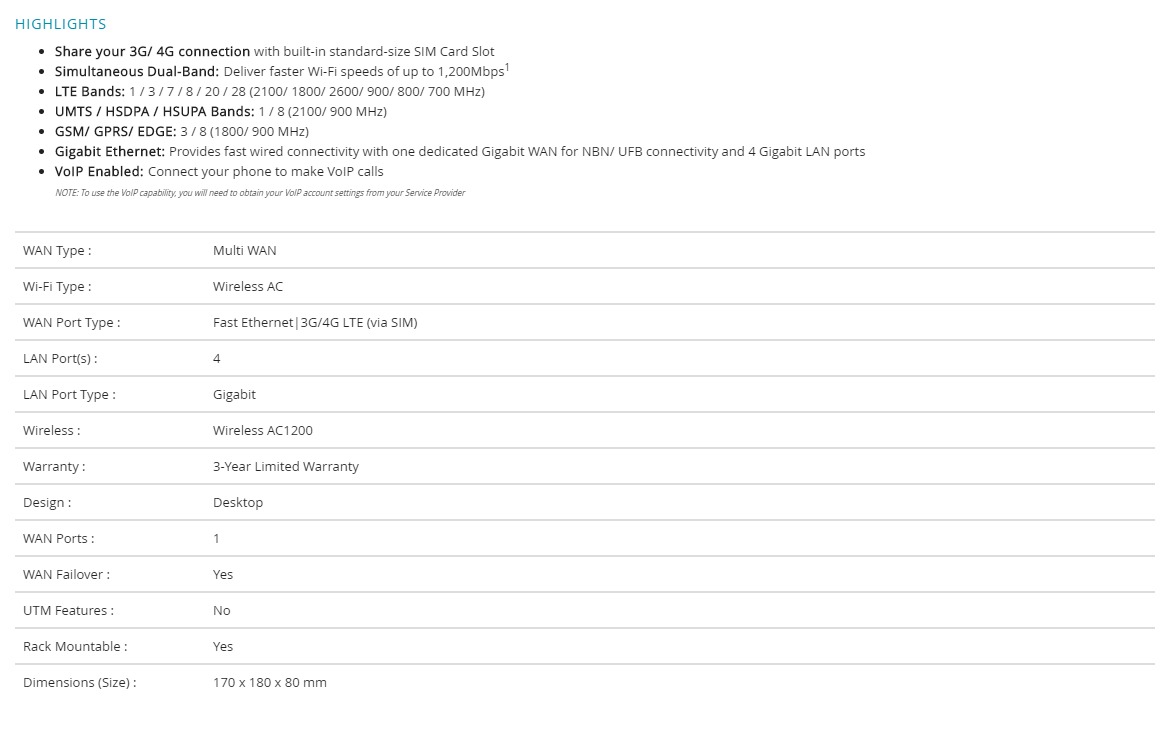Viewport: 1158px width, 736px height.
Task: Click the VoIP NOTE fine print
Action: pos(259,193)
